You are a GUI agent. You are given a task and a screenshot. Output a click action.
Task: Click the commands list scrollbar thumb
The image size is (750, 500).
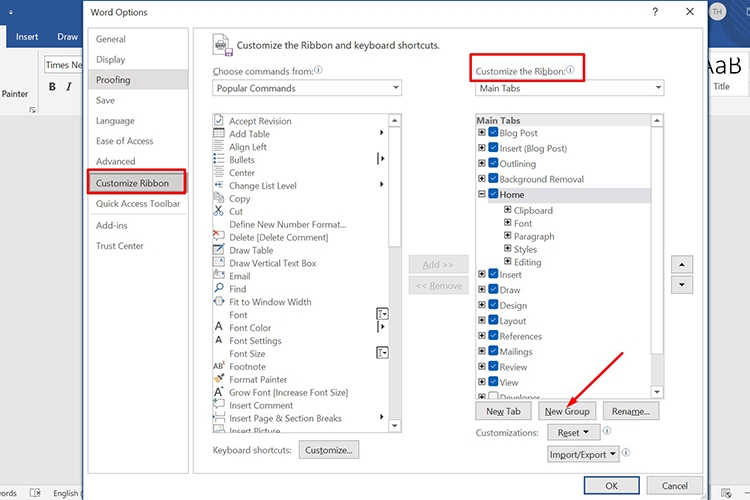click(x=395, y=187)
